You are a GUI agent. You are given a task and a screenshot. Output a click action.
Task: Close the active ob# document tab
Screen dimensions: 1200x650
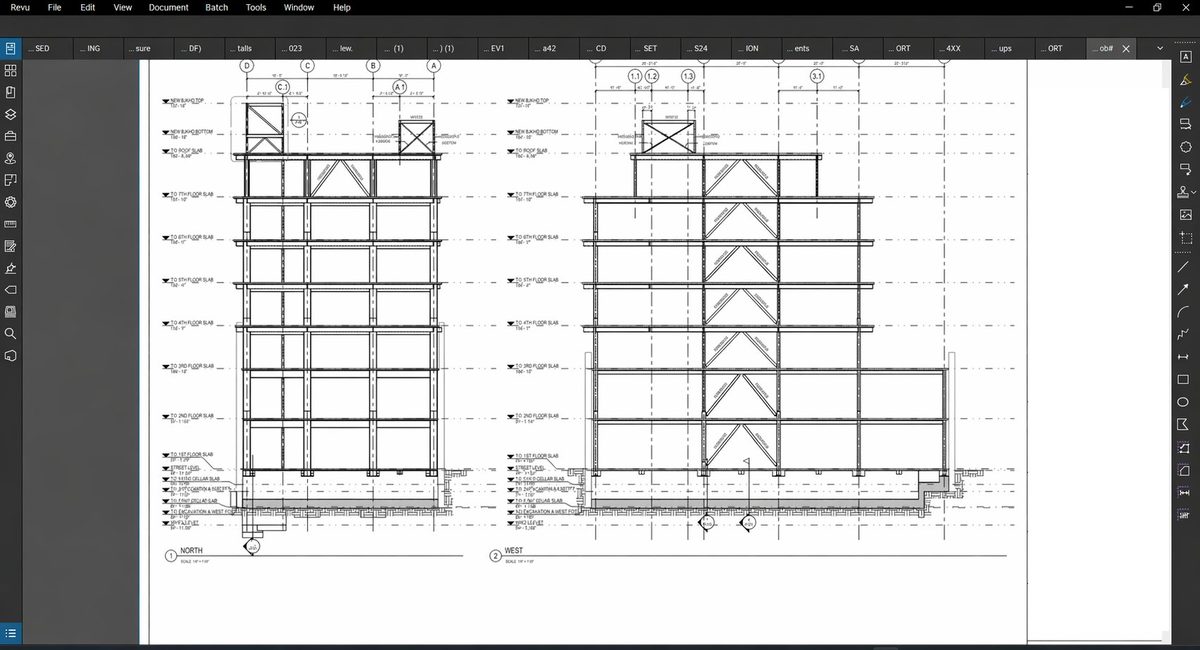pyautogui.click(x=1126, y=47)
